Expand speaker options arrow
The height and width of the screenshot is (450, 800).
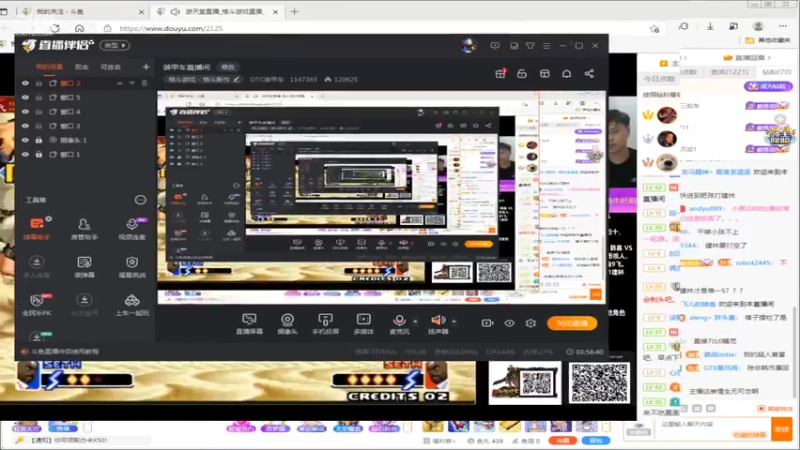pos(454,321)
